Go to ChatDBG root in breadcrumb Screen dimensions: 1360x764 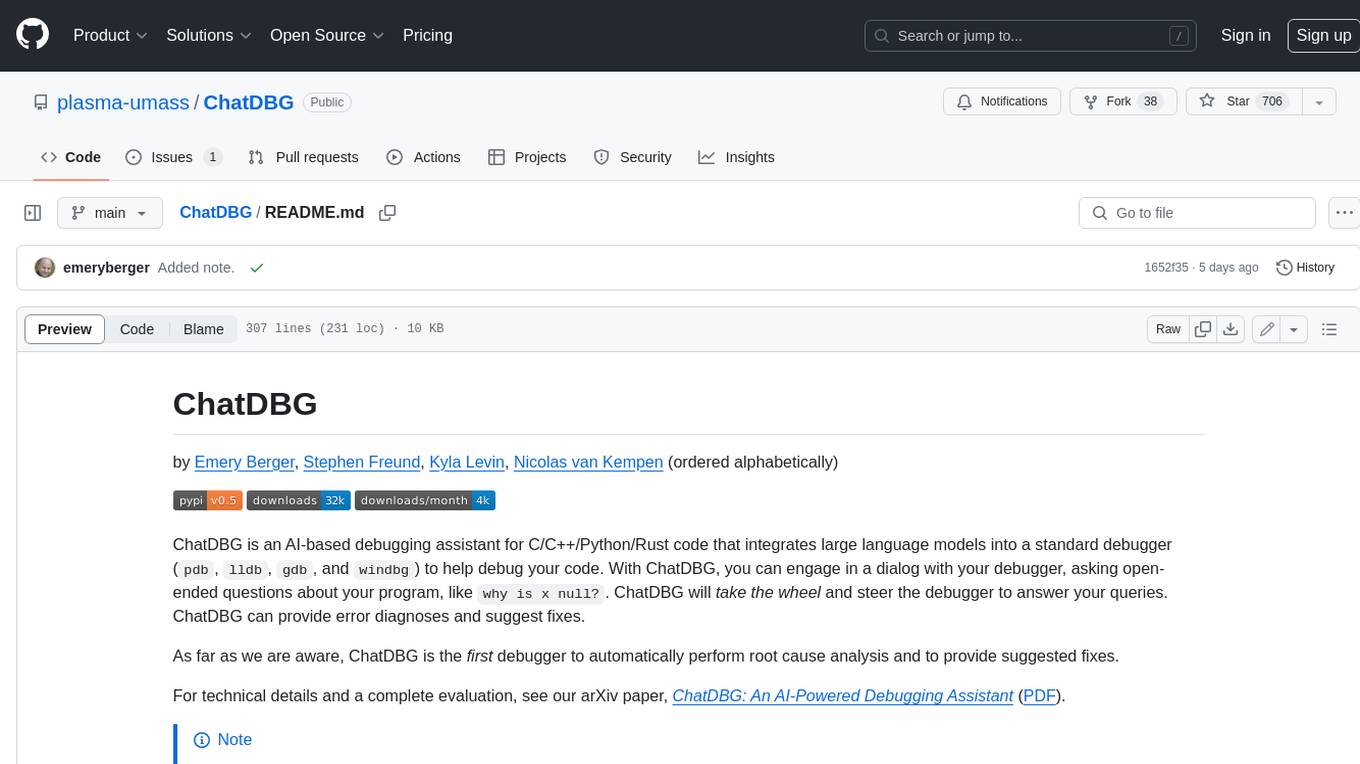click(215, 213)
